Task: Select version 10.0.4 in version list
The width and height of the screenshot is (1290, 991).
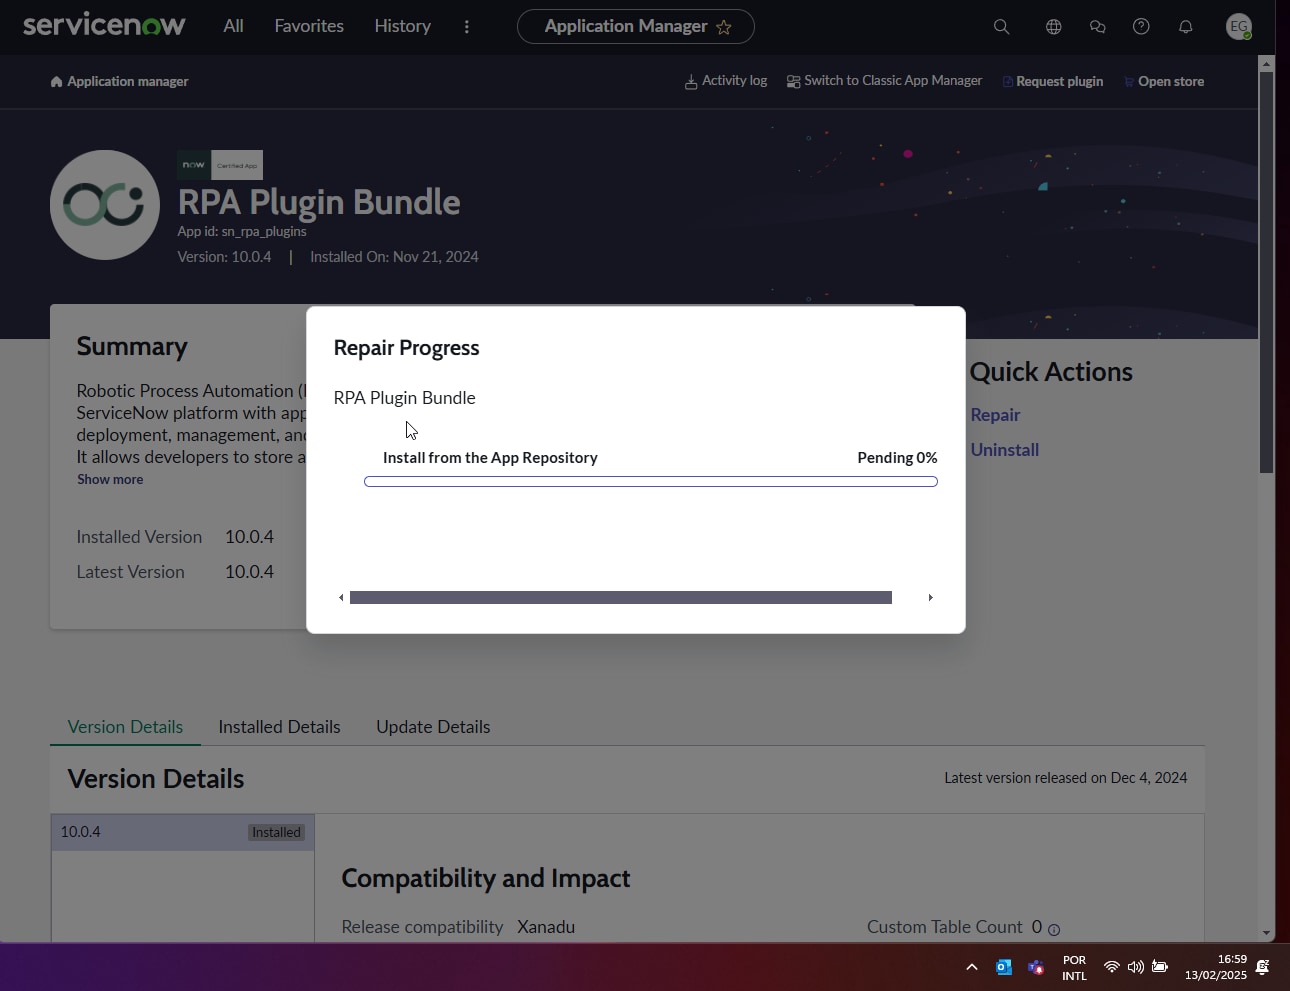Action: coord(183,832)
